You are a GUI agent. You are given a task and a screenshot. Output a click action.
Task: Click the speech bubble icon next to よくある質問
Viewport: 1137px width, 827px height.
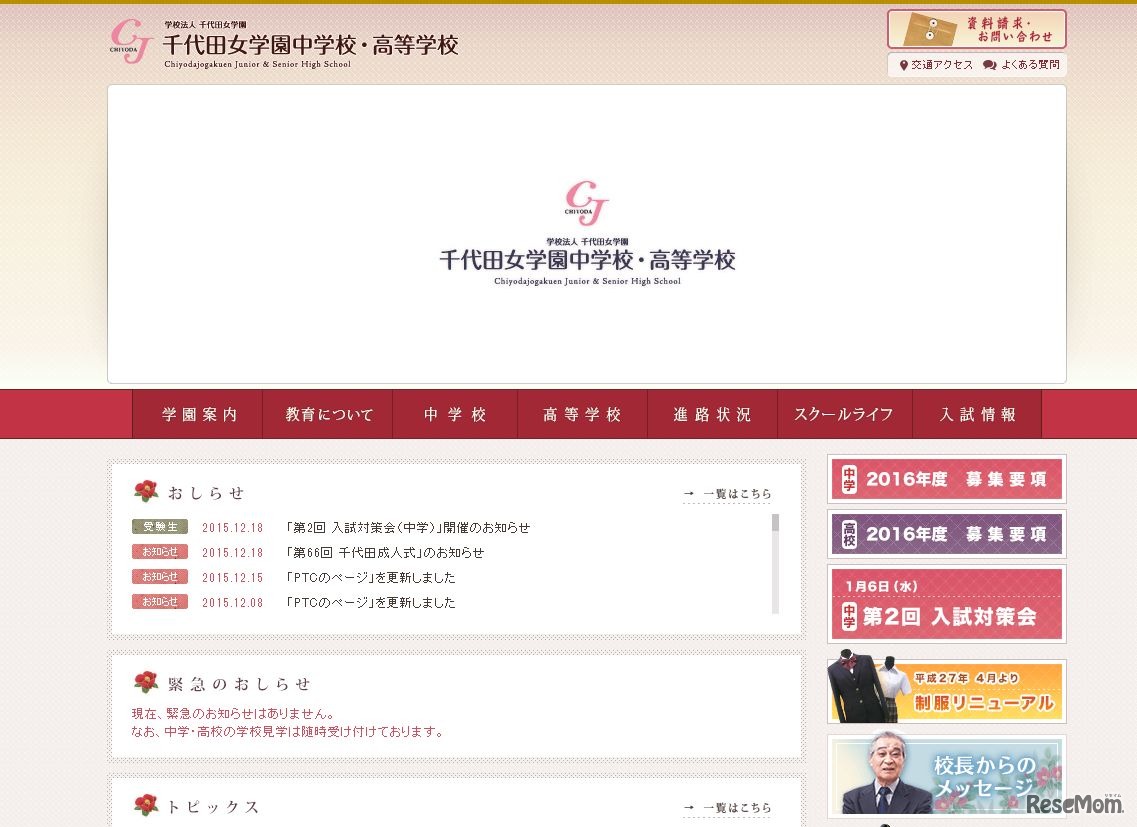987,65
